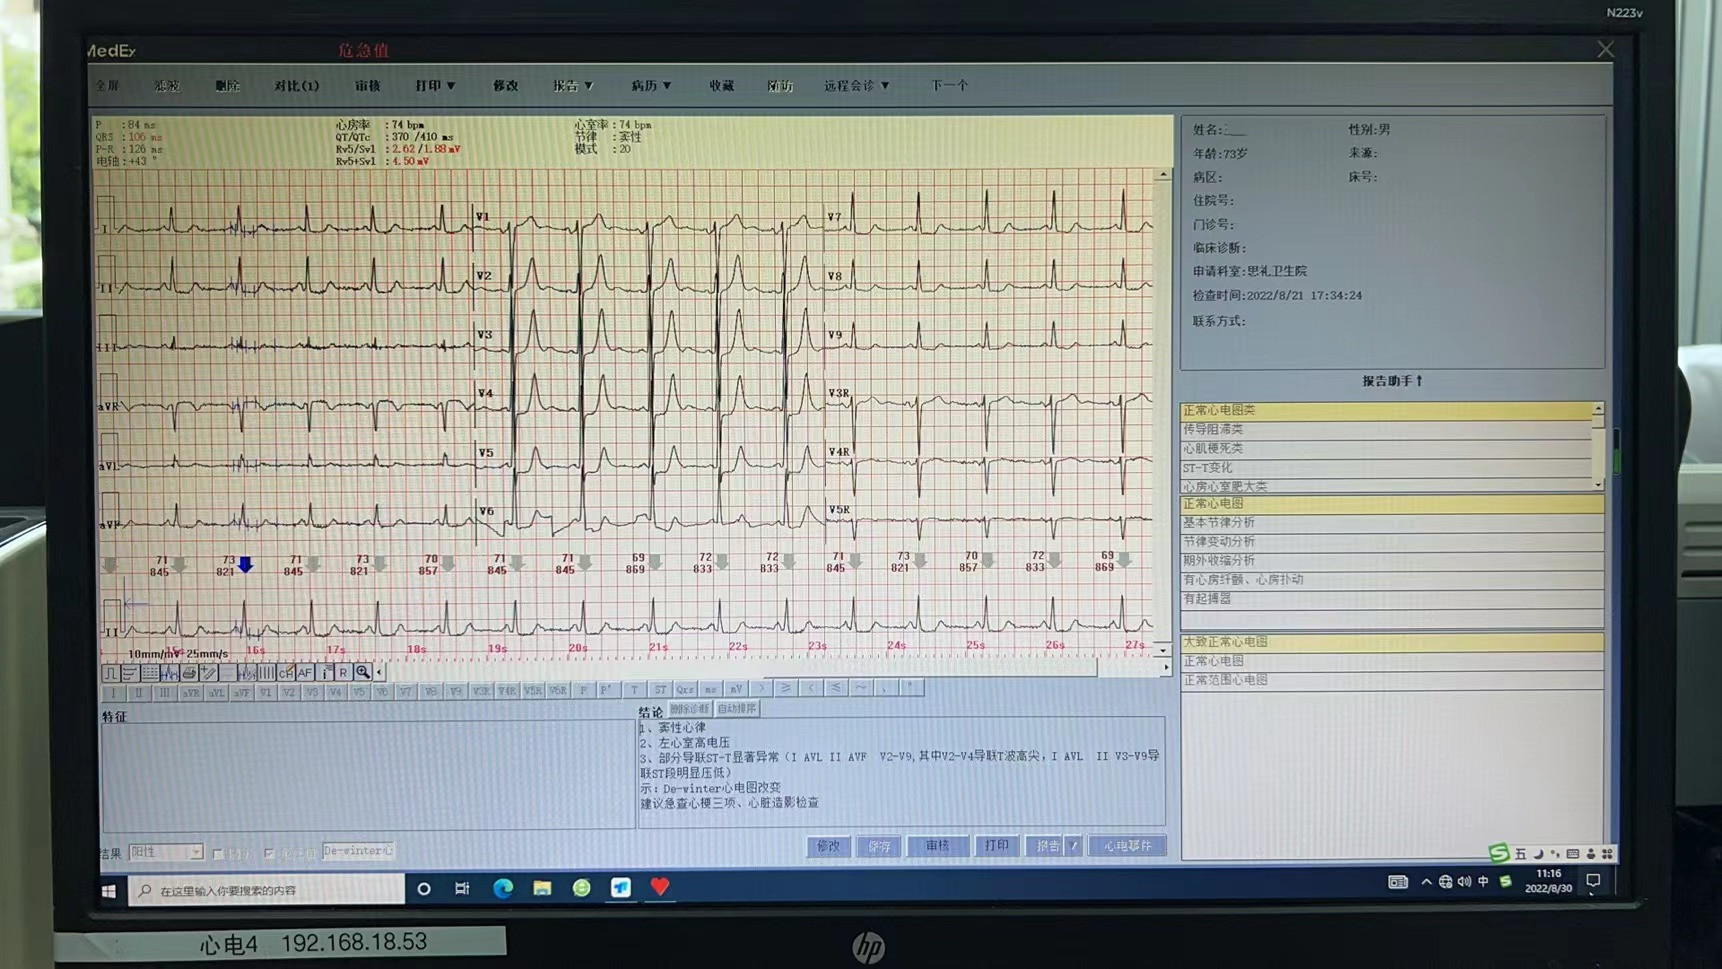Select the blue beat marker arrow labeled 73
Image resolution: width=1722 pixels, height=969 pixels.
[245, 565]
